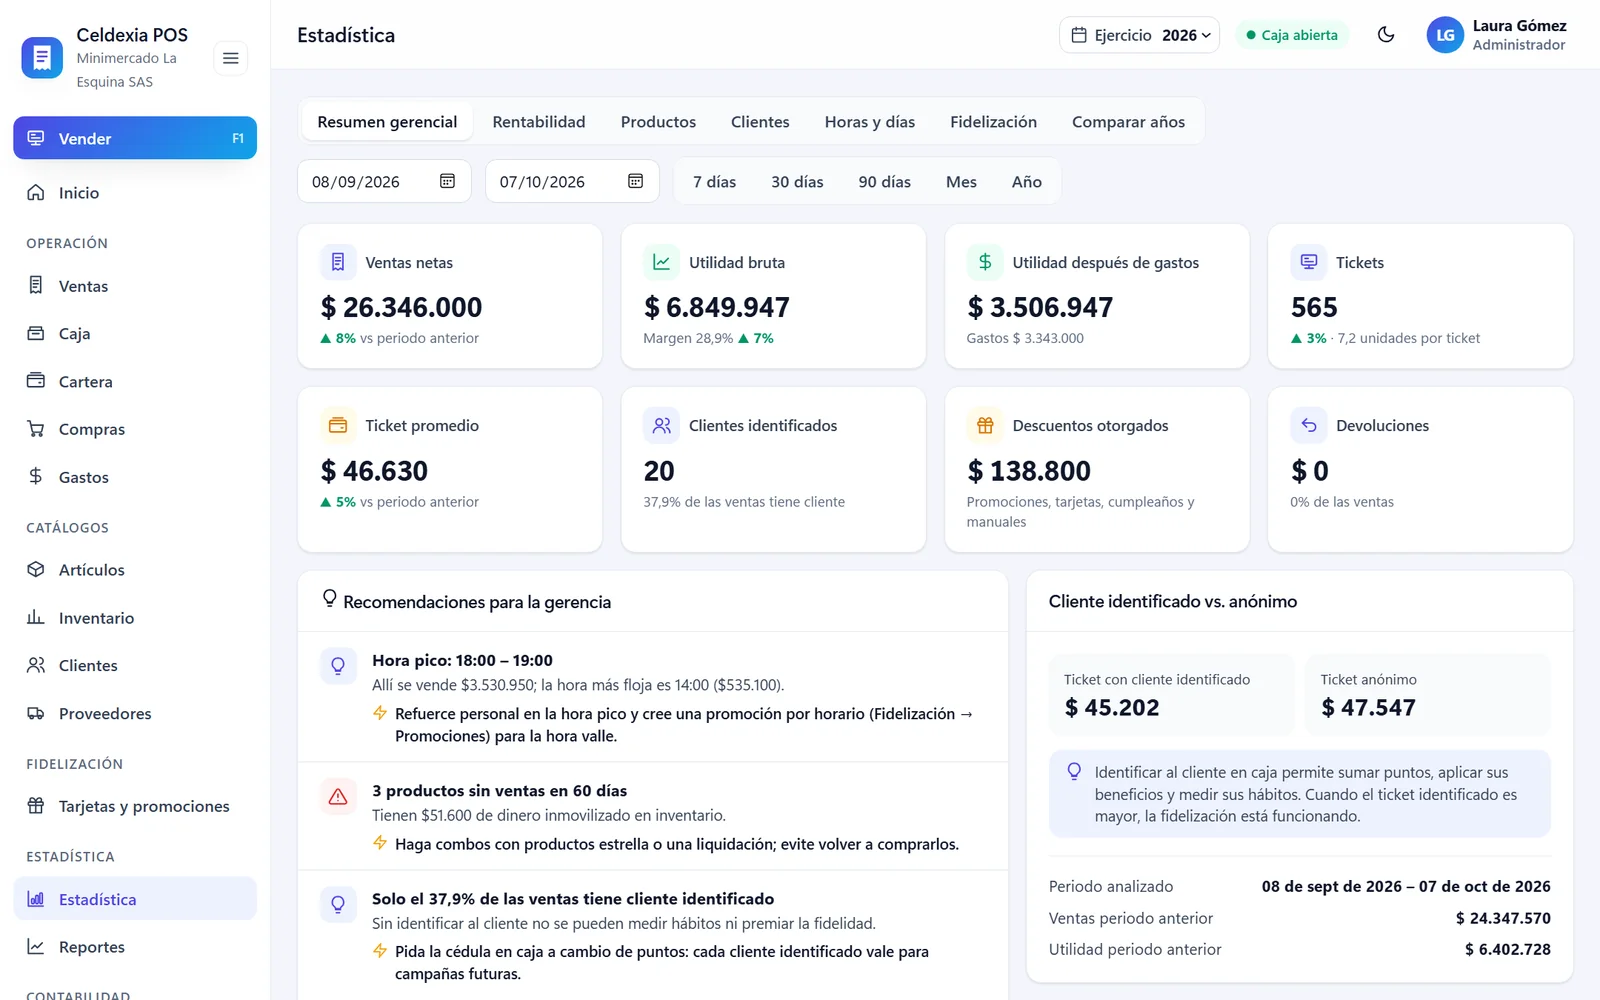
Task: Click the start date field 08/09/2026
Action: pos(384,181)
